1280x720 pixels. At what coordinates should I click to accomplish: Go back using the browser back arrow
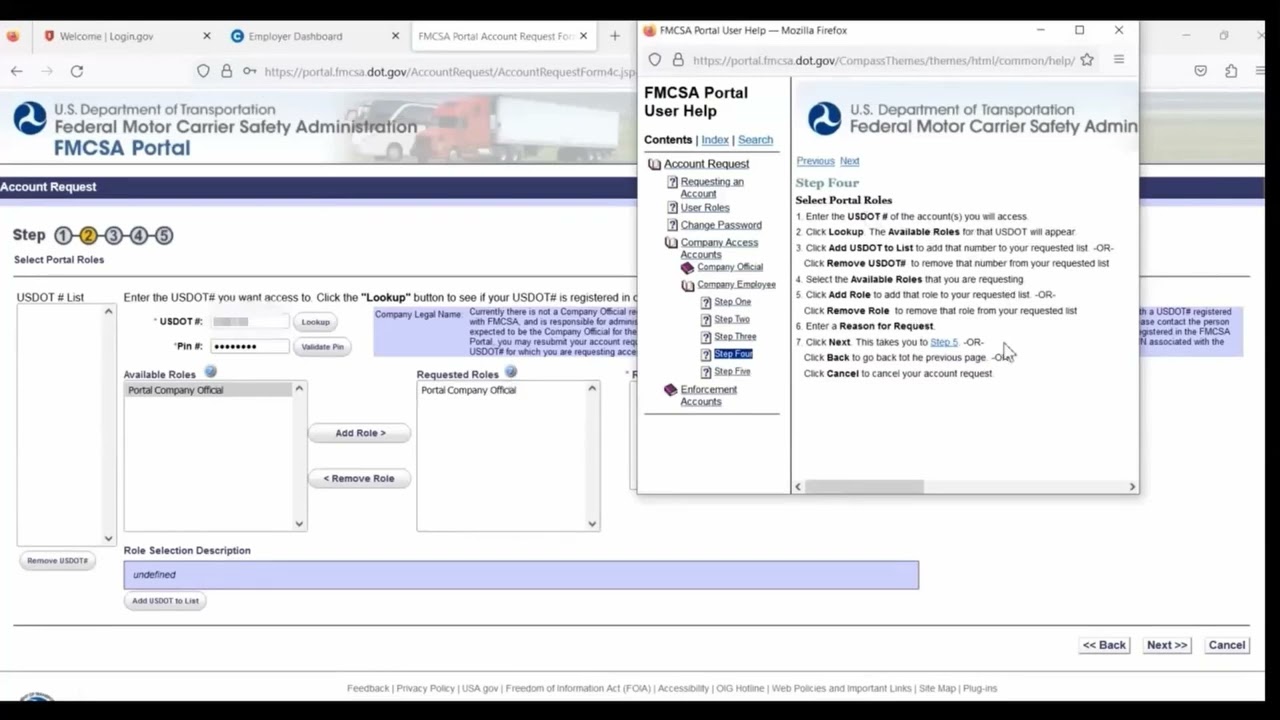pyautogui.click(x=17, y=71)
